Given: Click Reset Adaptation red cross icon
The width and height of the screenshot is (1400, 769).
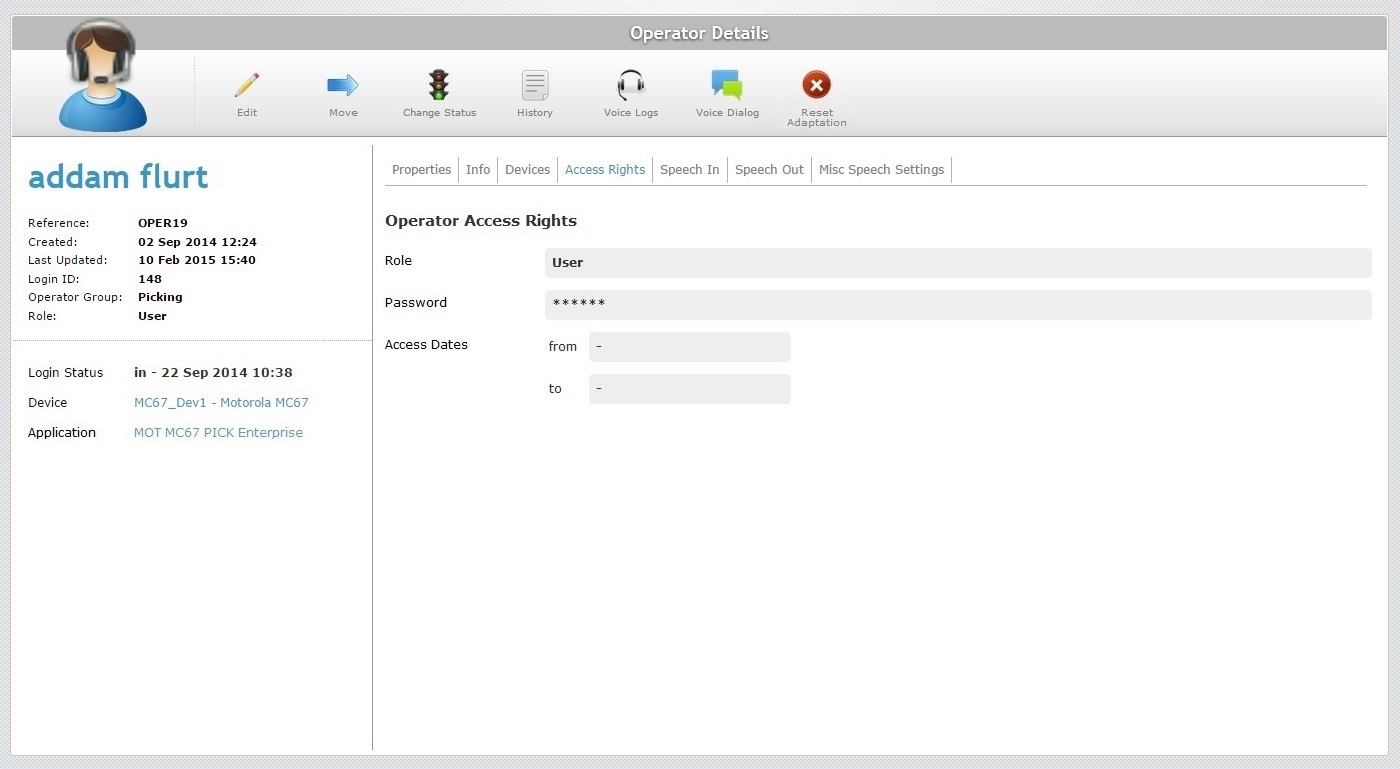Looking at the screenshot, I should coord(817,85).
